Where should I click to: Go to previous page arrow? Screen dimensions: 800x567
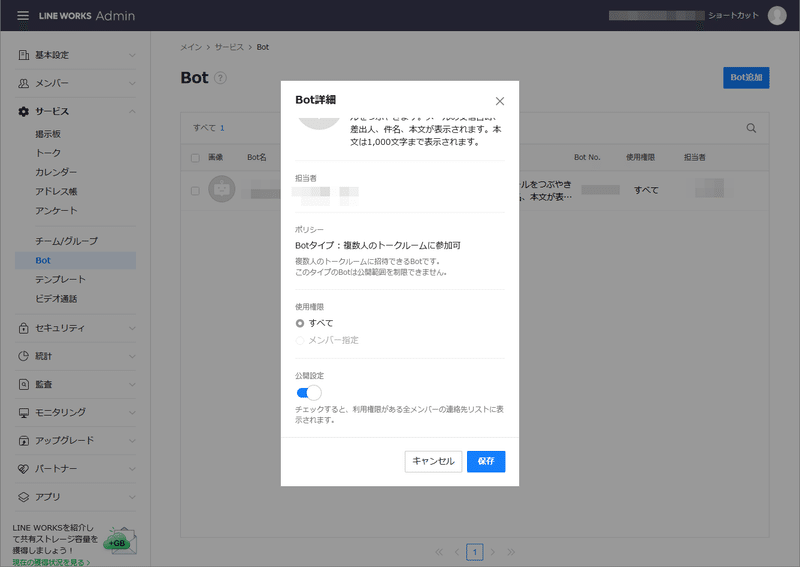[x=457, y=552]
